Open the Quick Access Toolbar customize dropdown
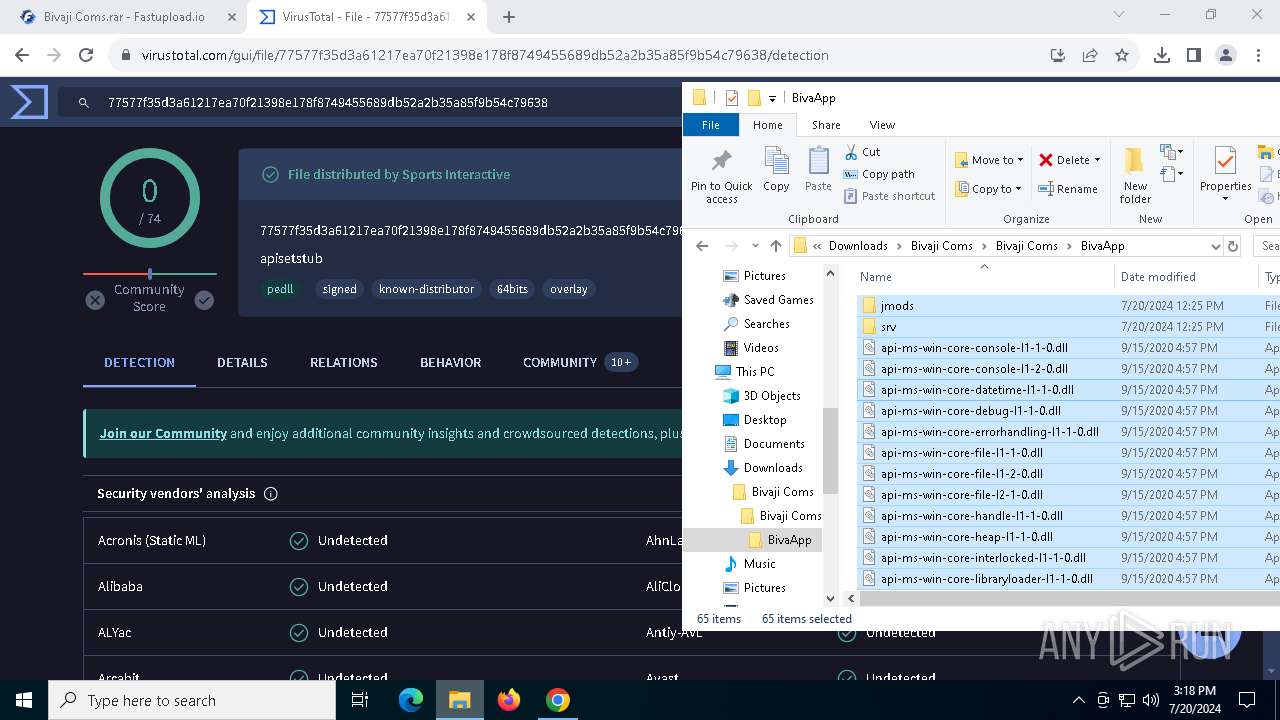 (773, 98)
